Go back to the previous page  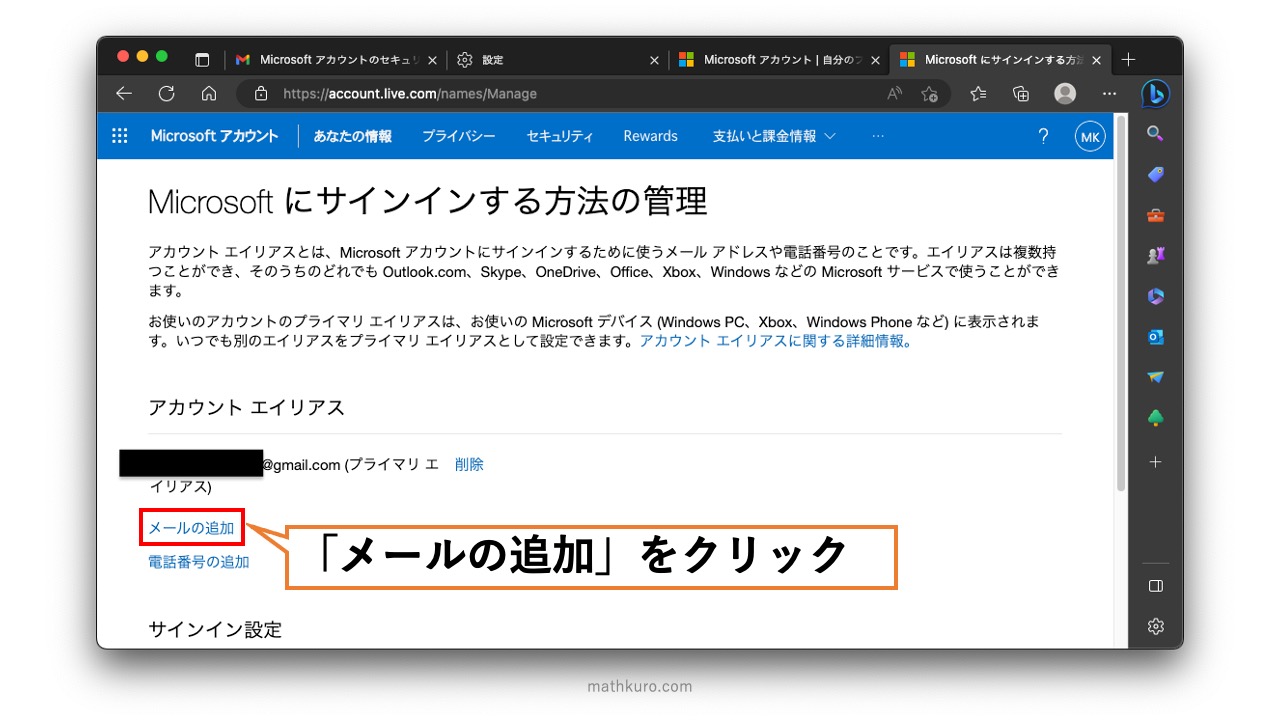point(124,93)
